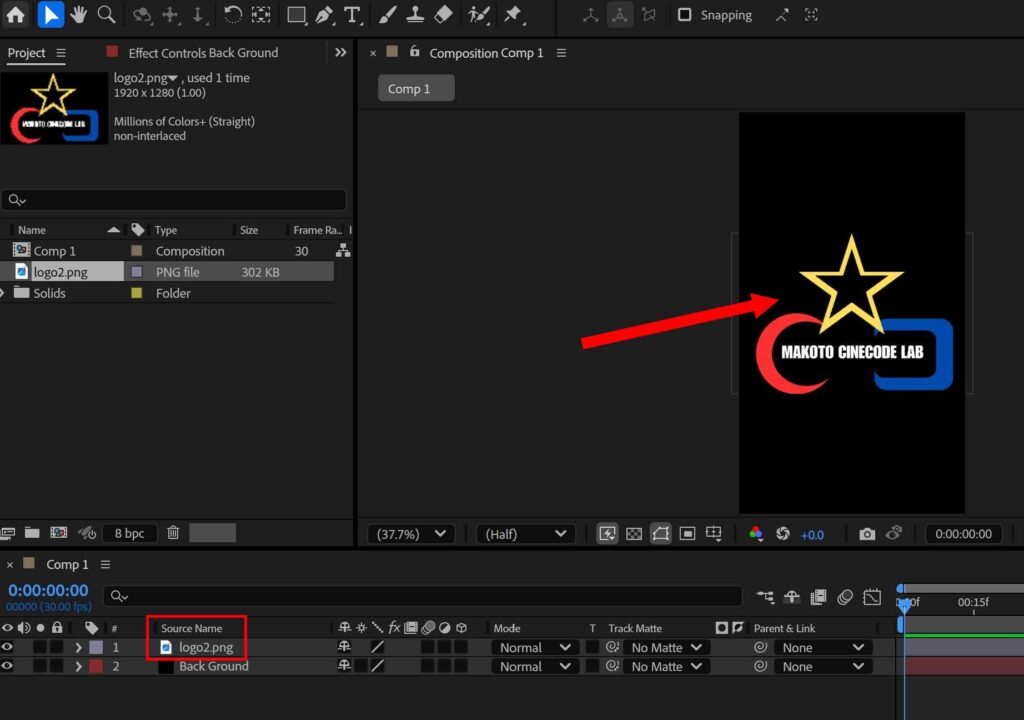Click the Interpret Footage icon in Project panel

(8, 532)
